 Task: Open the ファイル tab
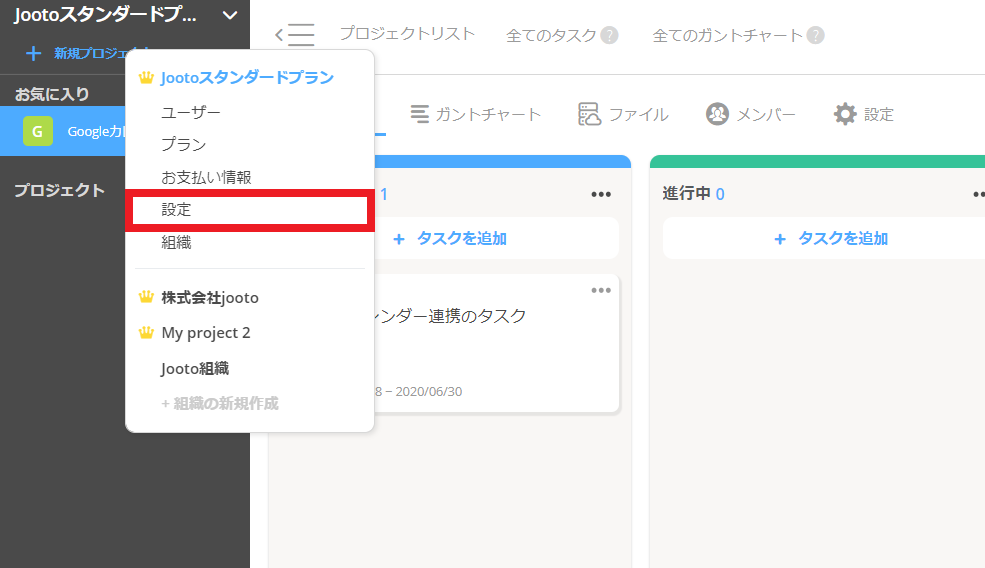click(x=638, y=114)
